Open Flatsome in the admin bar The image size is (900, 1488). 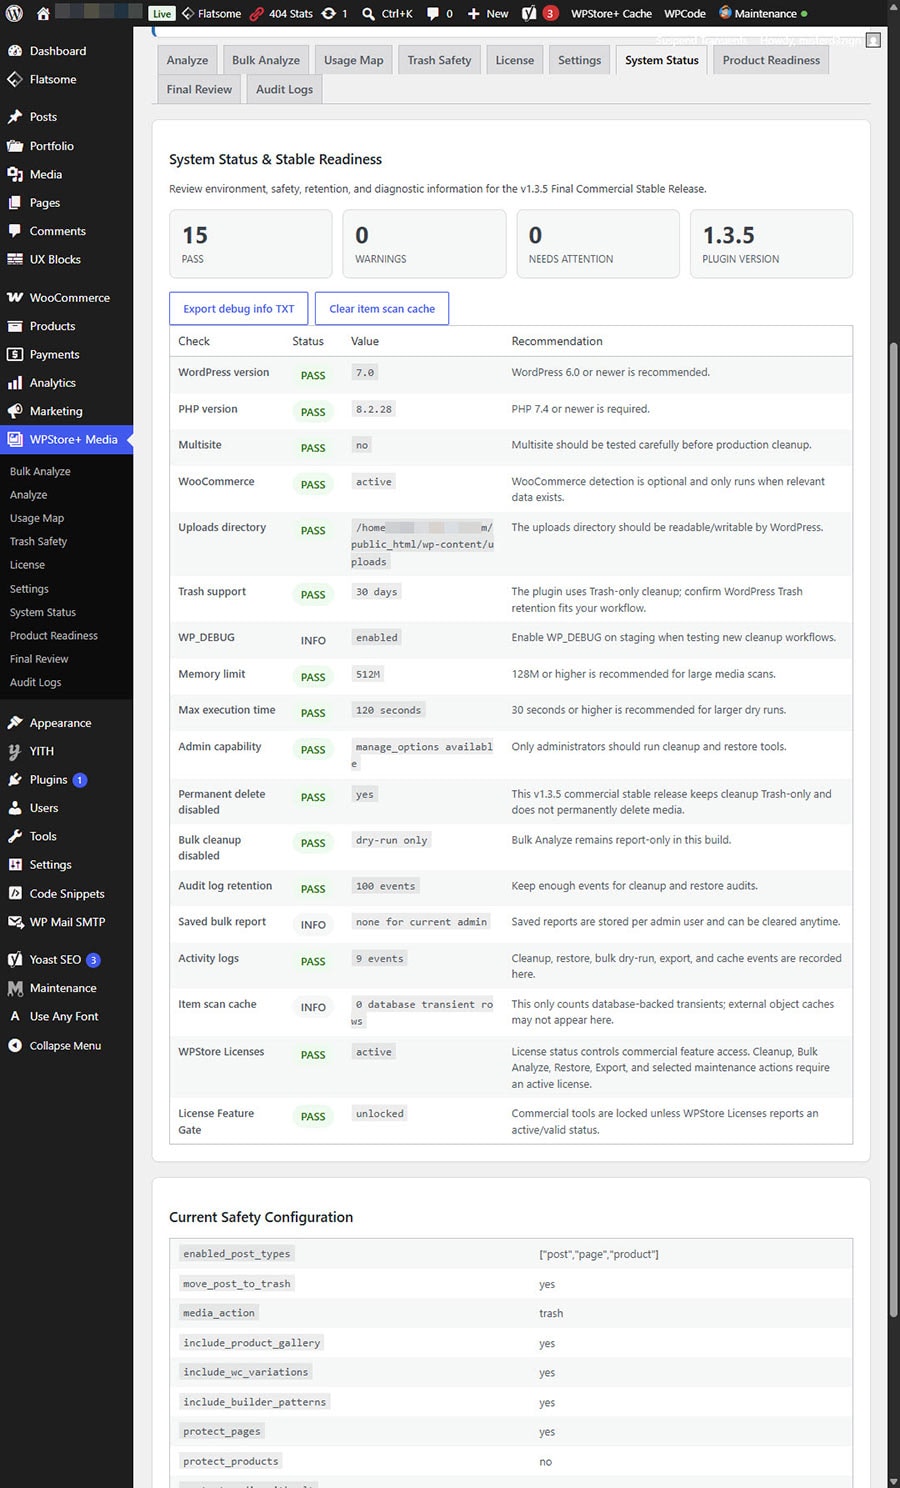coord(211,14)
